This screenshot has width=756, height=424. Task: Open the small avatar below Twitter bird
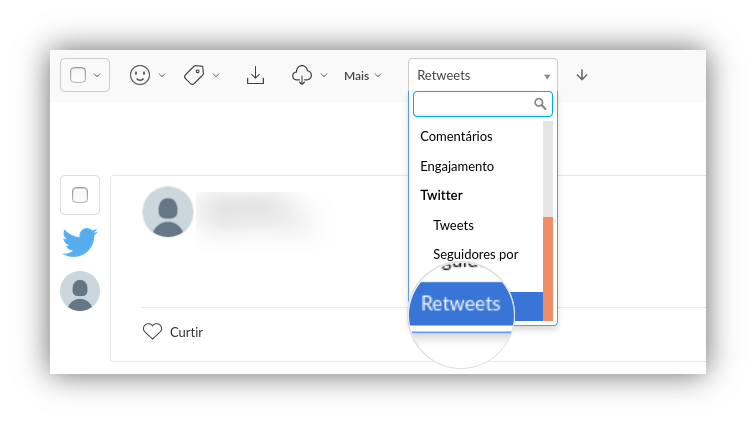tap(80, 291)
